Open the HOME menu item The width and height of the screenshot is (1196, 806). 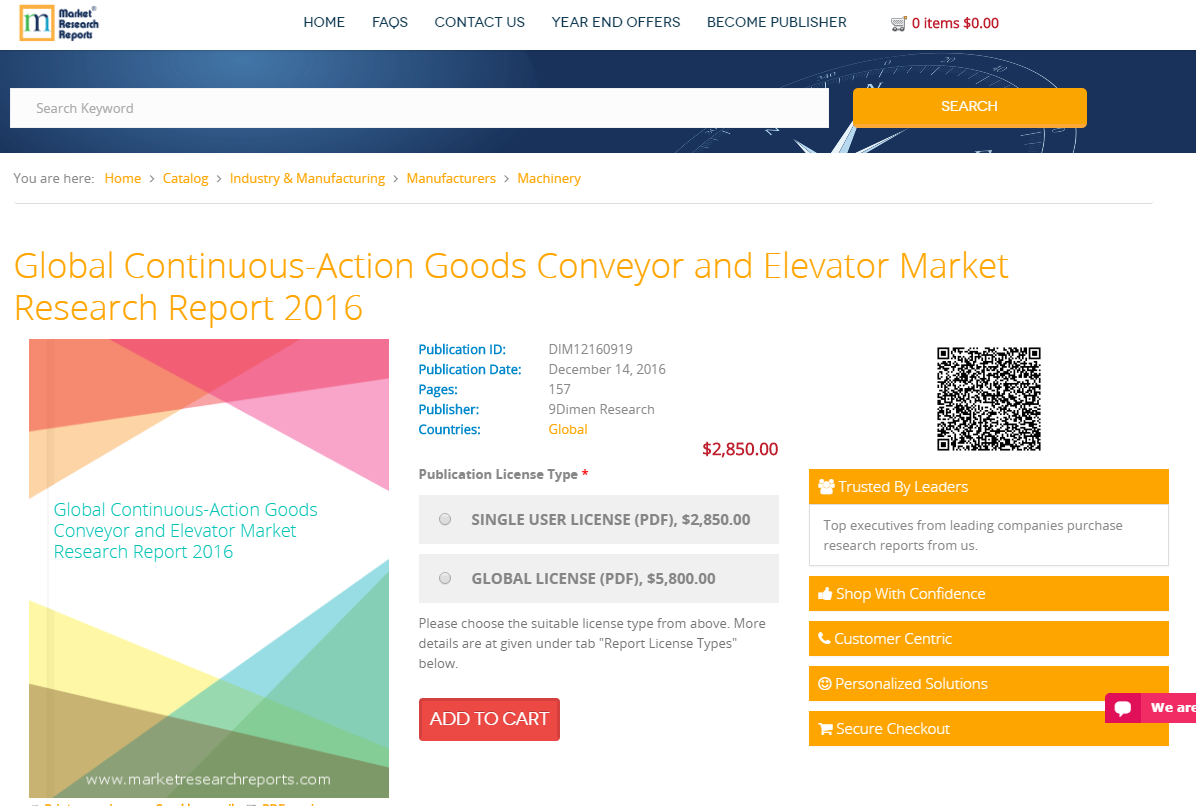tap(324, 22)
